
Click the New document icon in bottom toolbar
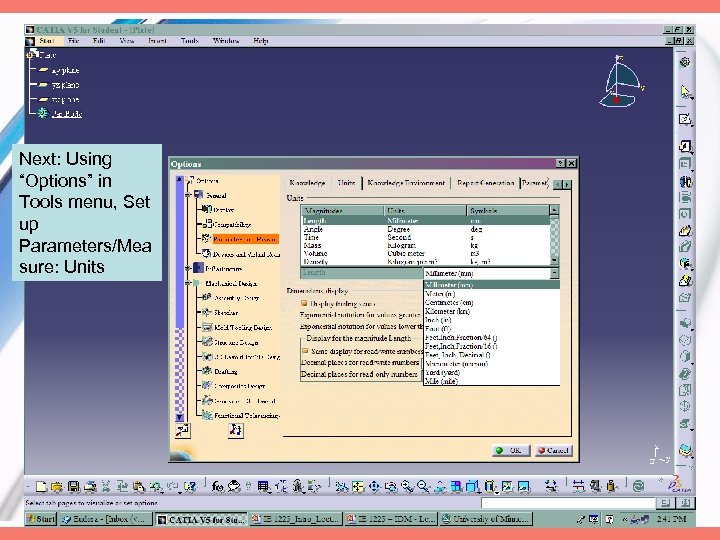41,486
